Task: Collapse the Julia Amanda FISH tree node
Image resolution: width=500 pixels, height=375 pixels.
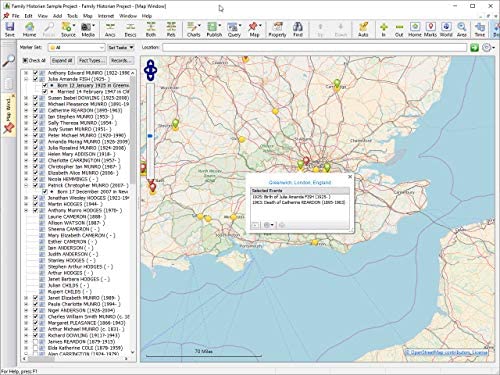Action: coord(26,79)
